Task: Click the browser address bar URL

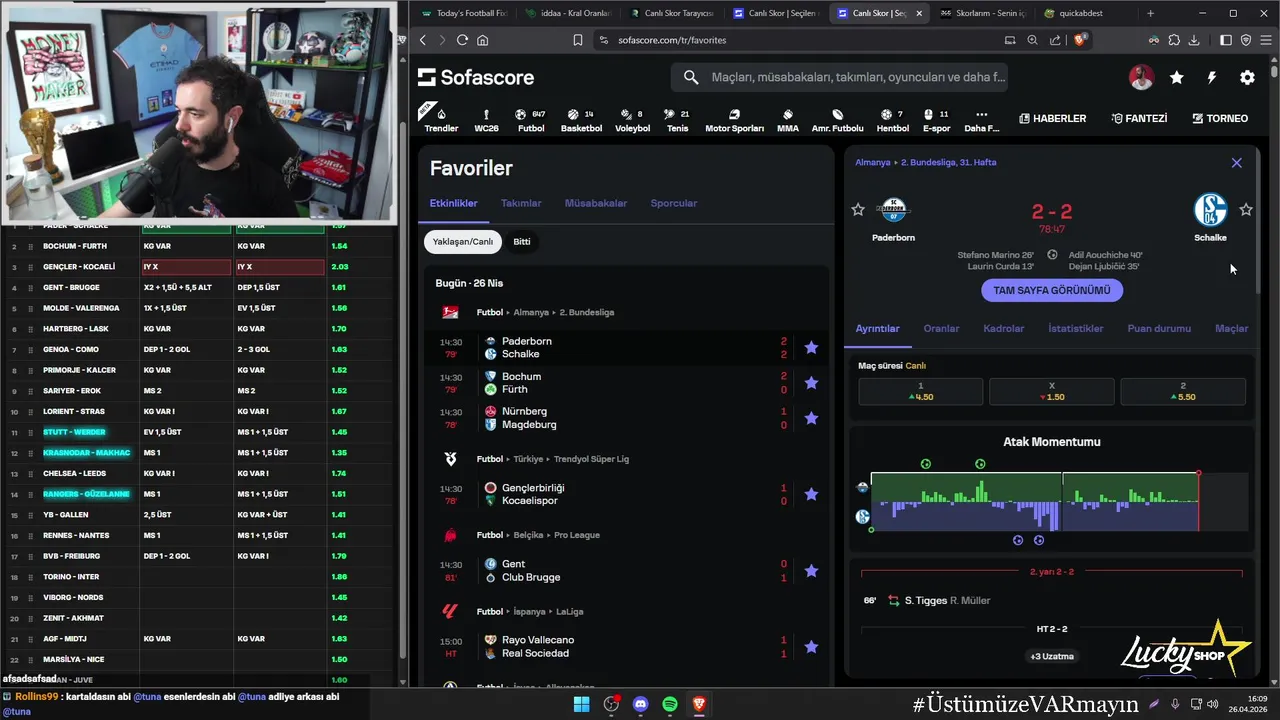Action: point(672,40)
